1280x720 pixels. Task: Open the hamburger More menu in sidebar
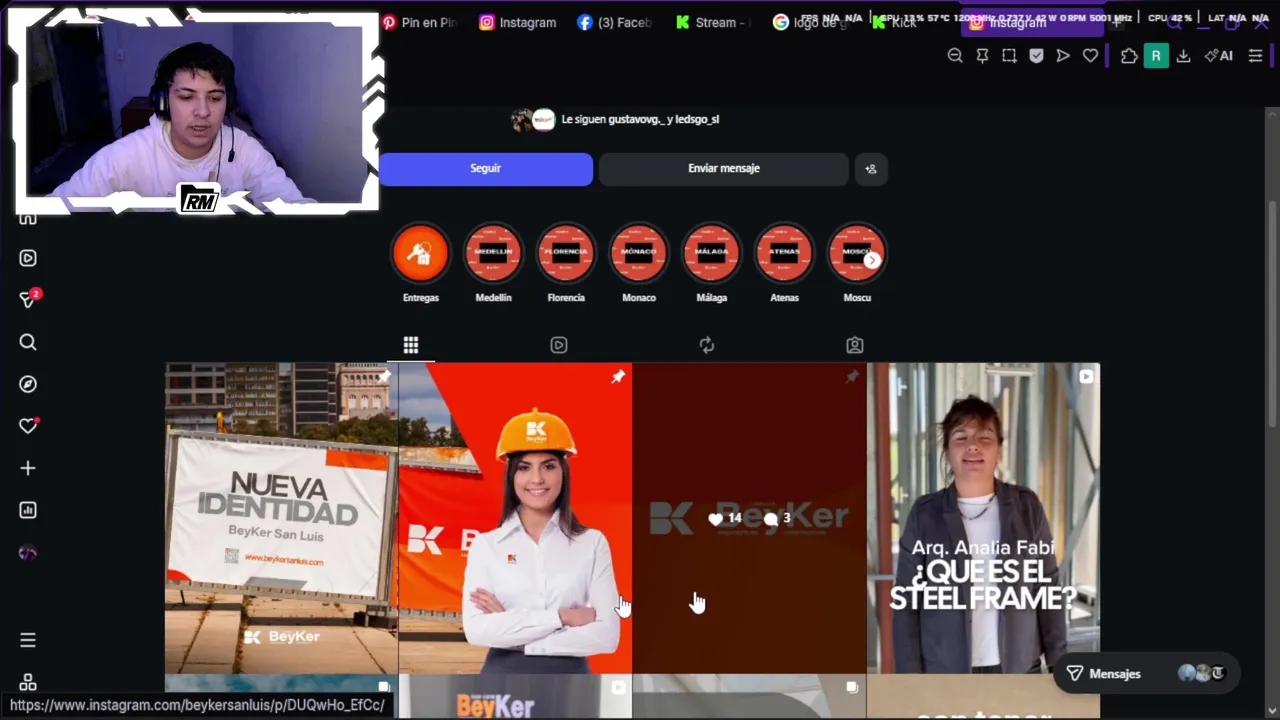(28, 640)
